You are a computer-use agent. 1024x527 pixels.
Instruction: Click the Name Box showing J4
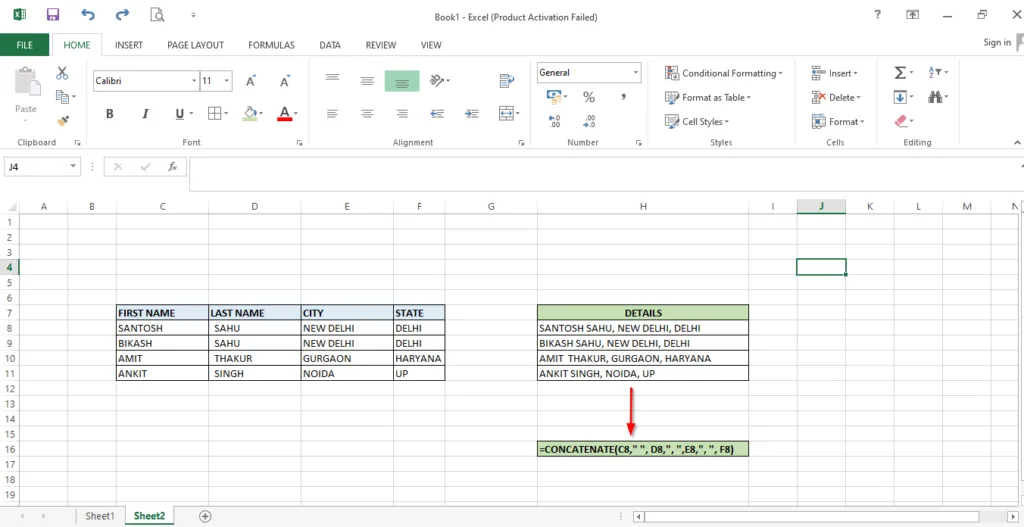pos(42,167)
